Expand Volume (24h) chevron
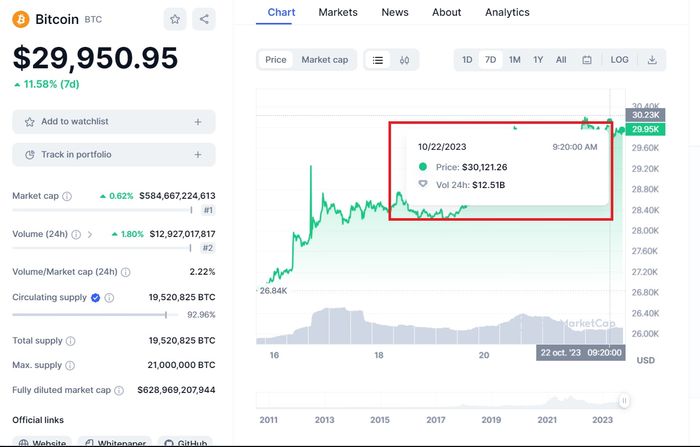Image resolution: width=700 pixels, height=447 pixels. coord(89,234)
